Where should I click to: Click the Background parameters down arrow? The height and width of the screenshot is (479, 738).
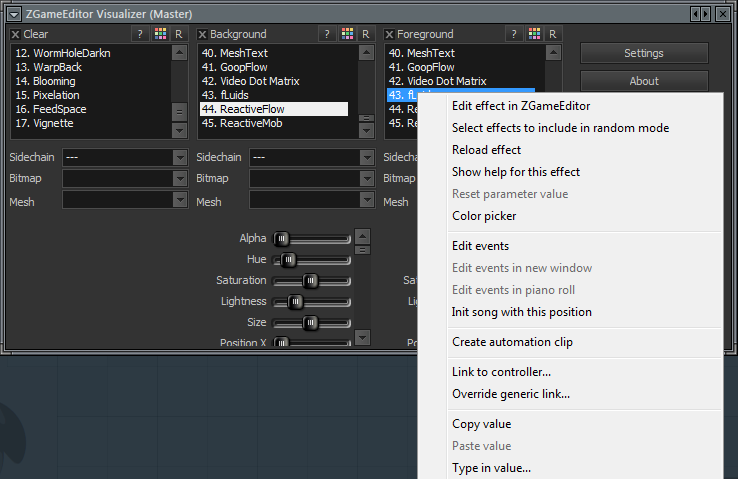pos(362,337)
